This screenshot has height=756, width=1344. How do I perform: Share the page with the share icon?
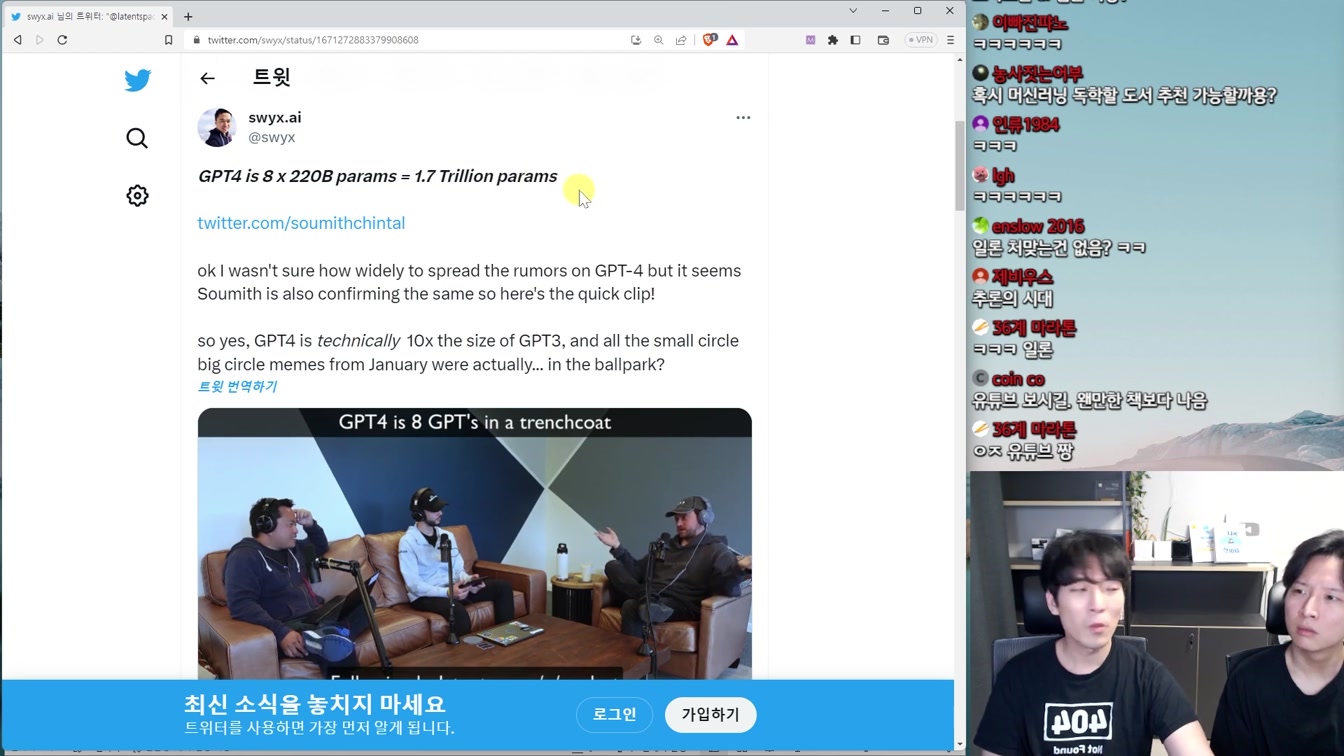pyautogui.click(x=681, y=40)
